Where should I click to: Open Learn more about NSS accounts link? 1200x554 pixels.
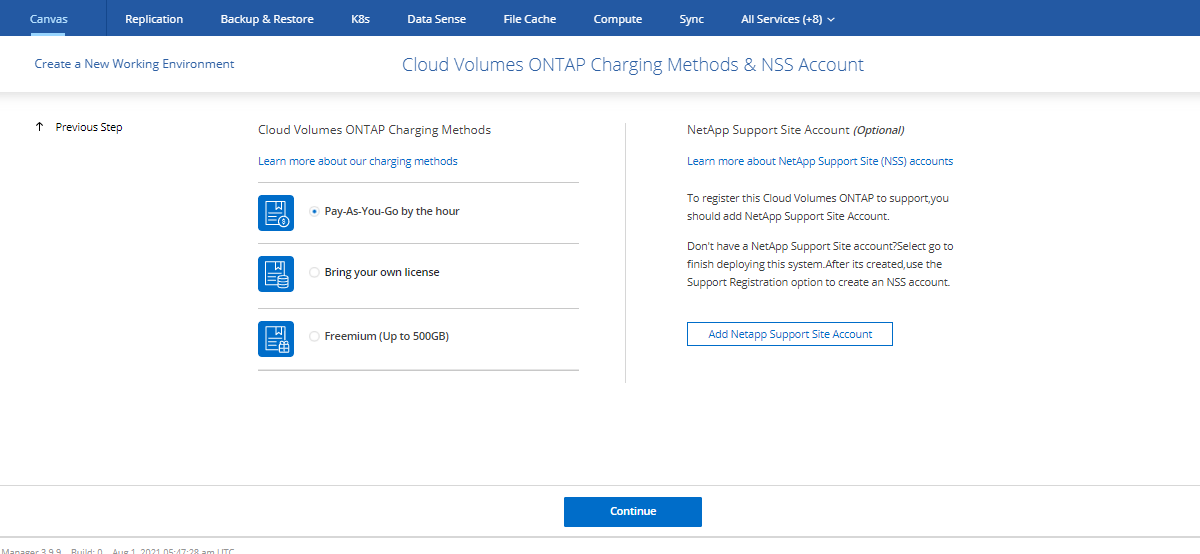[x=820, y=161]
